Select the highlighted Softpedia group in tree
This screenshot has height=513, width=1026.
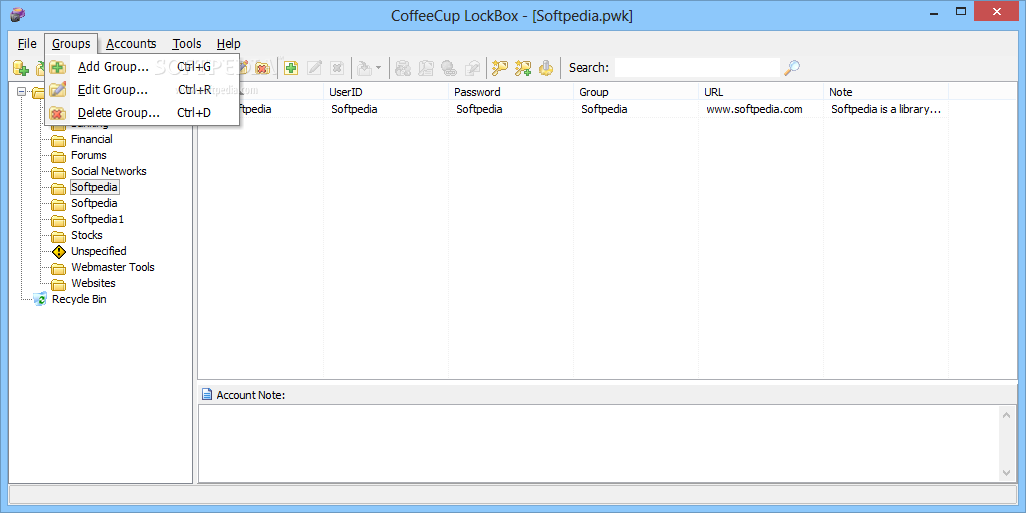[x=94, y=187]
